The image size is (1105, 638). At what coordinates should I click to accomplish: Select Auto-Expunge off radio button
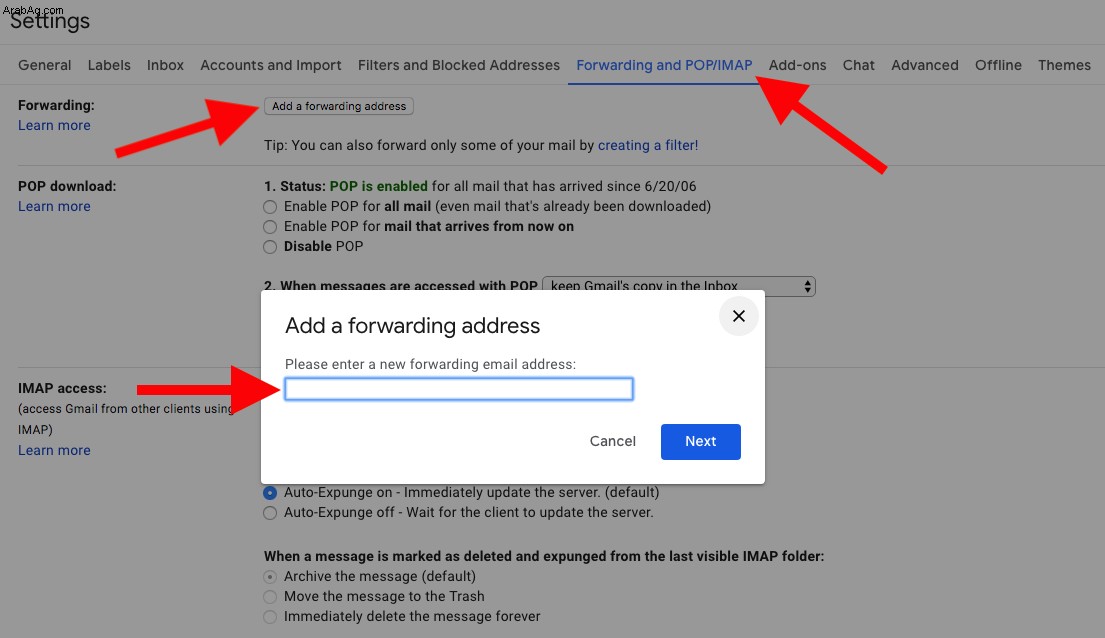[x=270, y=513]
